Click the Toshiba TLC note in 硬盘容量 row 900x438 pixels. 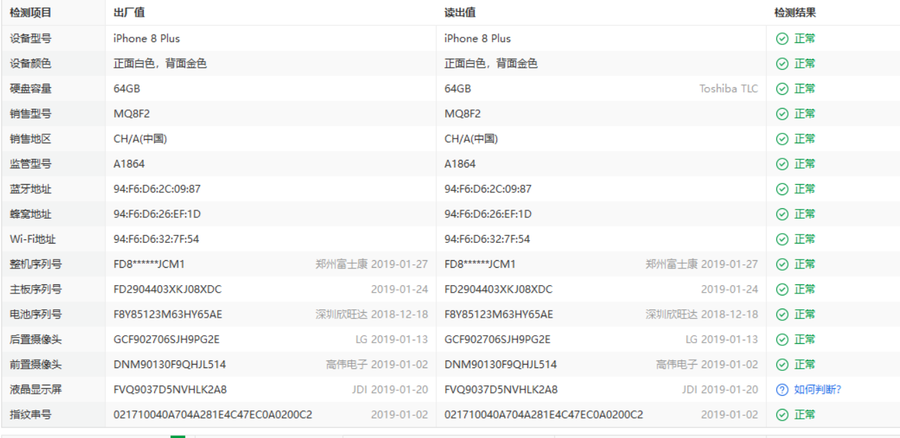click(728, 89)
